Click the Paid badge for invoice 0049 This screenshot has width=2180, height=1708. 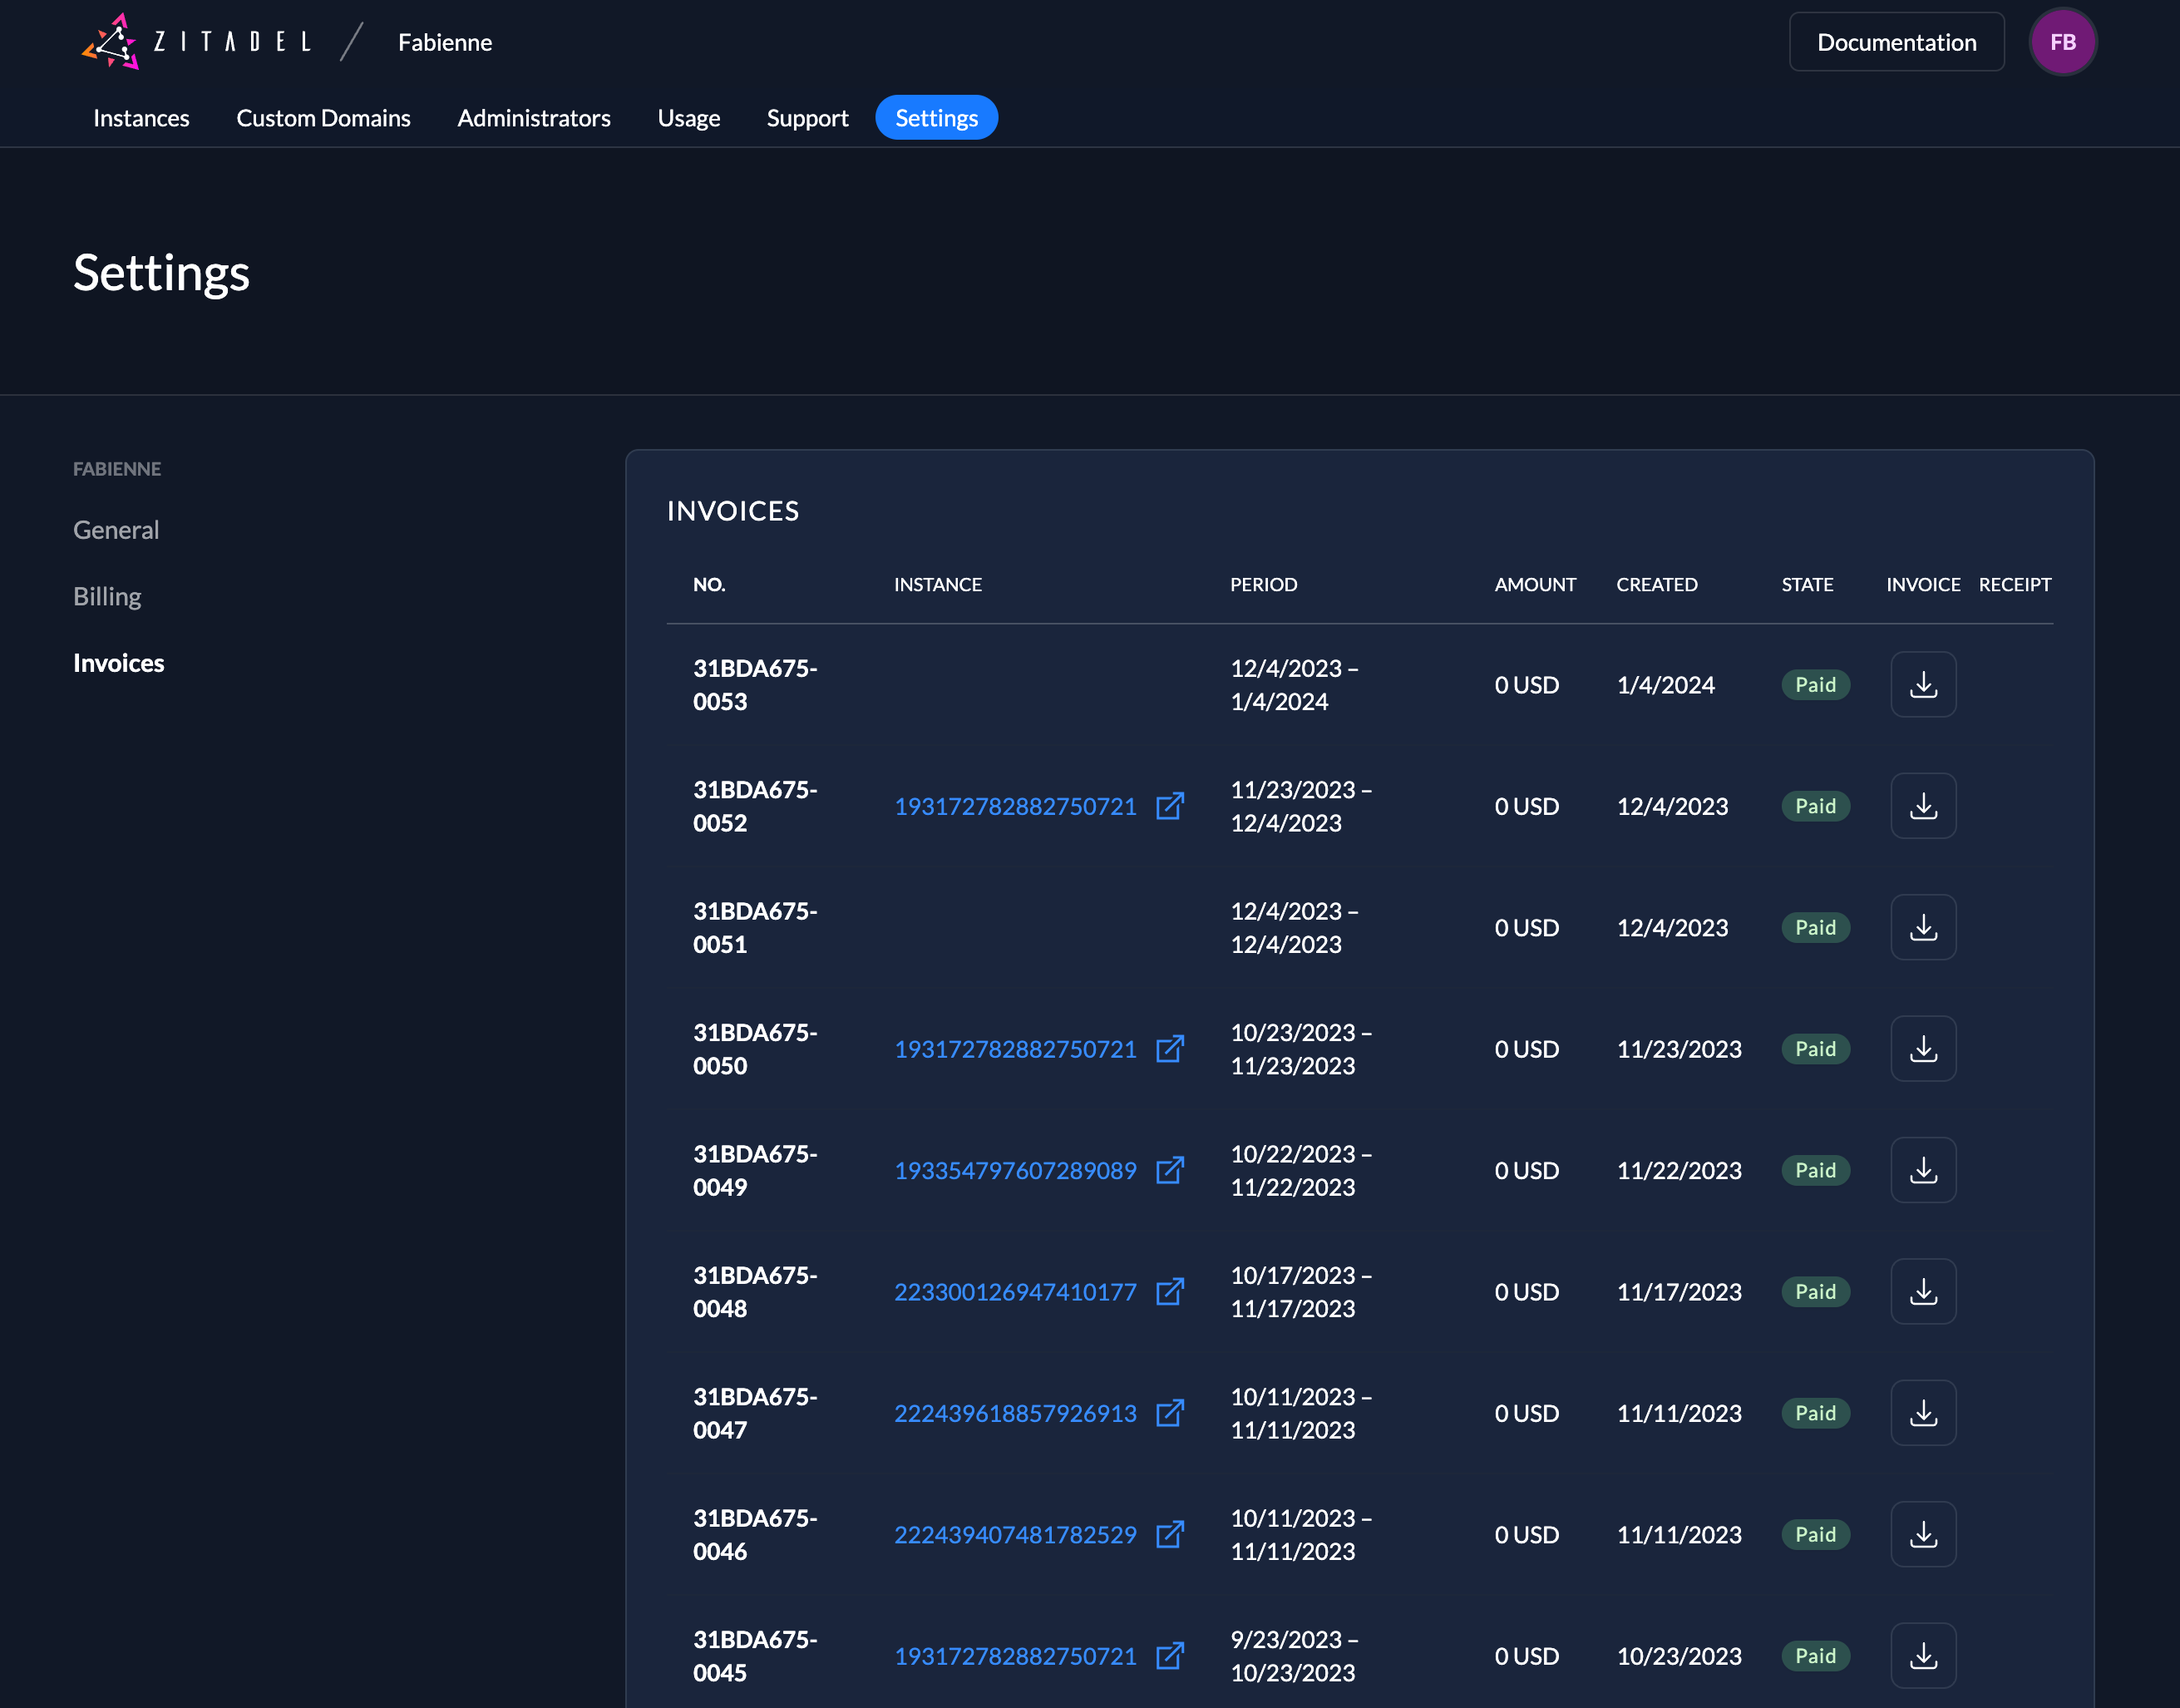(x=1815, y=1170)
